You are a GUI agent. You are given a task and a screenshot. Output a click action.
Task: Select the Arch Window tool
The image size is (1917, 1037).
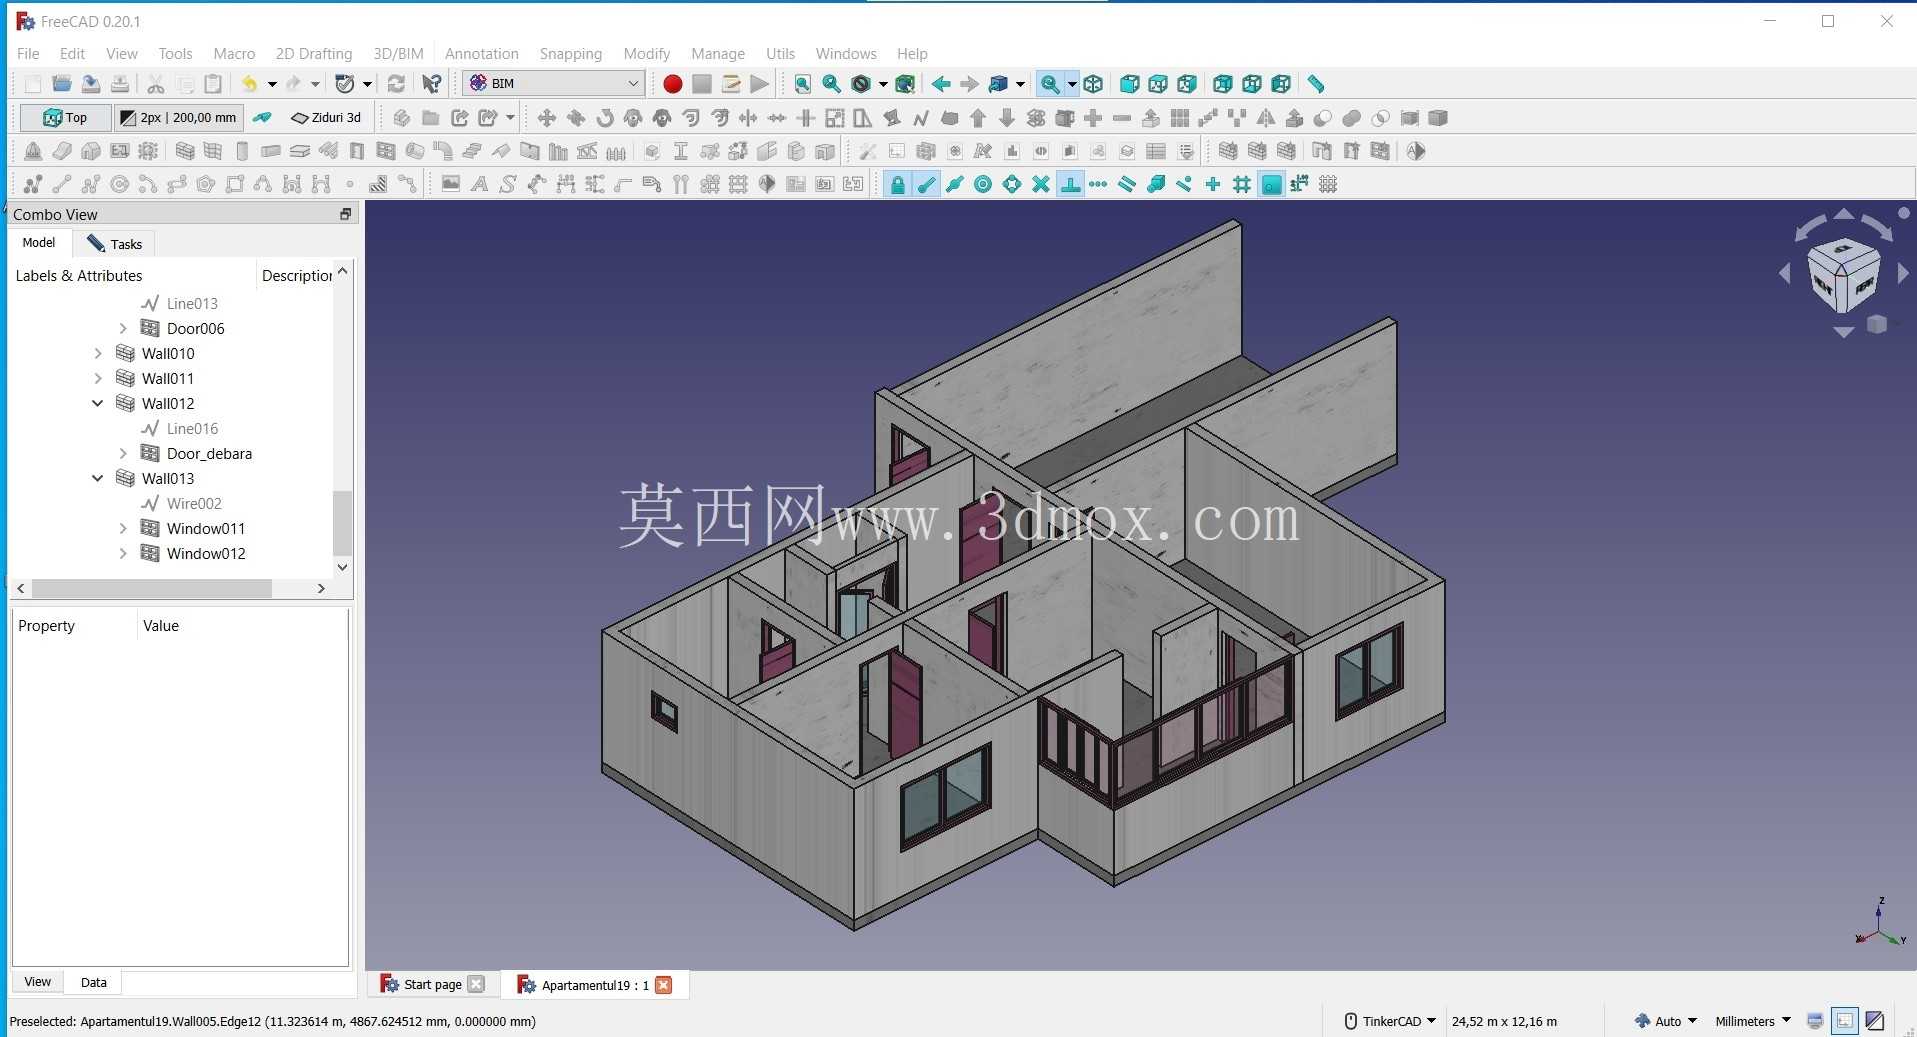pos(386,151)
